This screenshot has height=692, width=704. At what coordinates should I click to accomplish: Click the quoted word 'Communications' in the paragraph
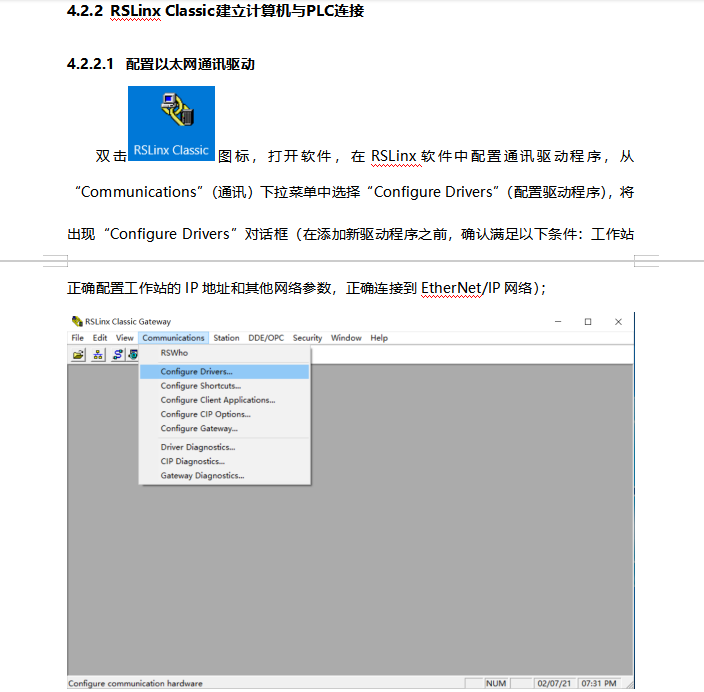click(x=139, y=192)
